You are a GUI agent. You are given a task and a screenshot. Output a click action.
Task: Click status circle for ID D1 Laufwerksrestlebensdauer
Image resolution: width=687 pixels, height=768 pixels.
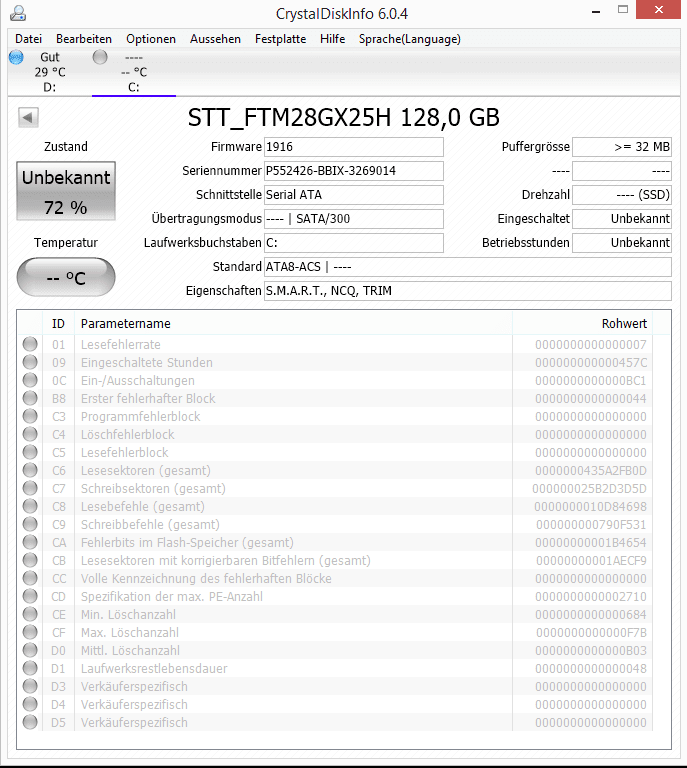click(30, 668)
